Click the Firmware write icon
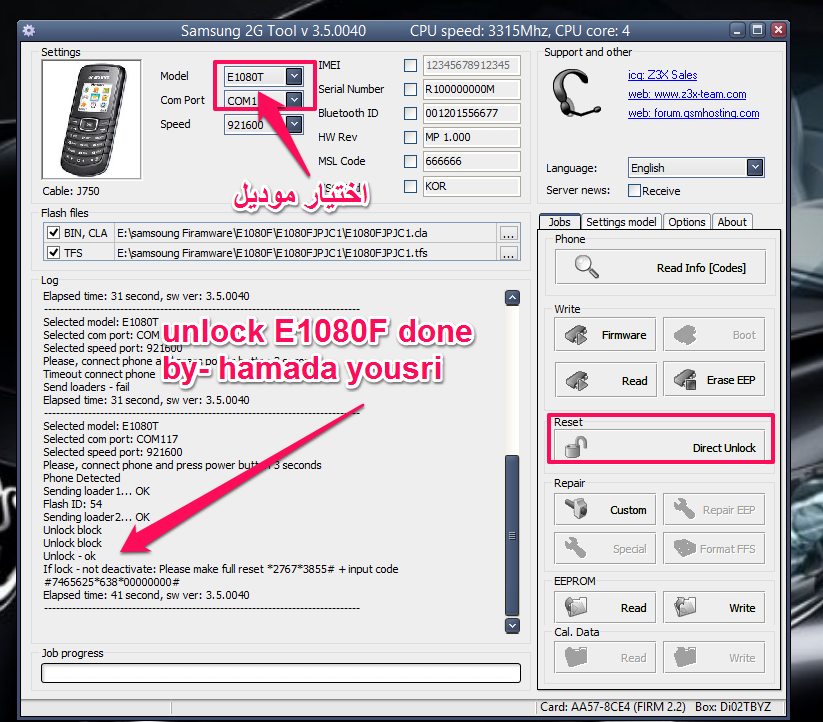The width and height of the screenshot is (823, 722). pos(577,335)
